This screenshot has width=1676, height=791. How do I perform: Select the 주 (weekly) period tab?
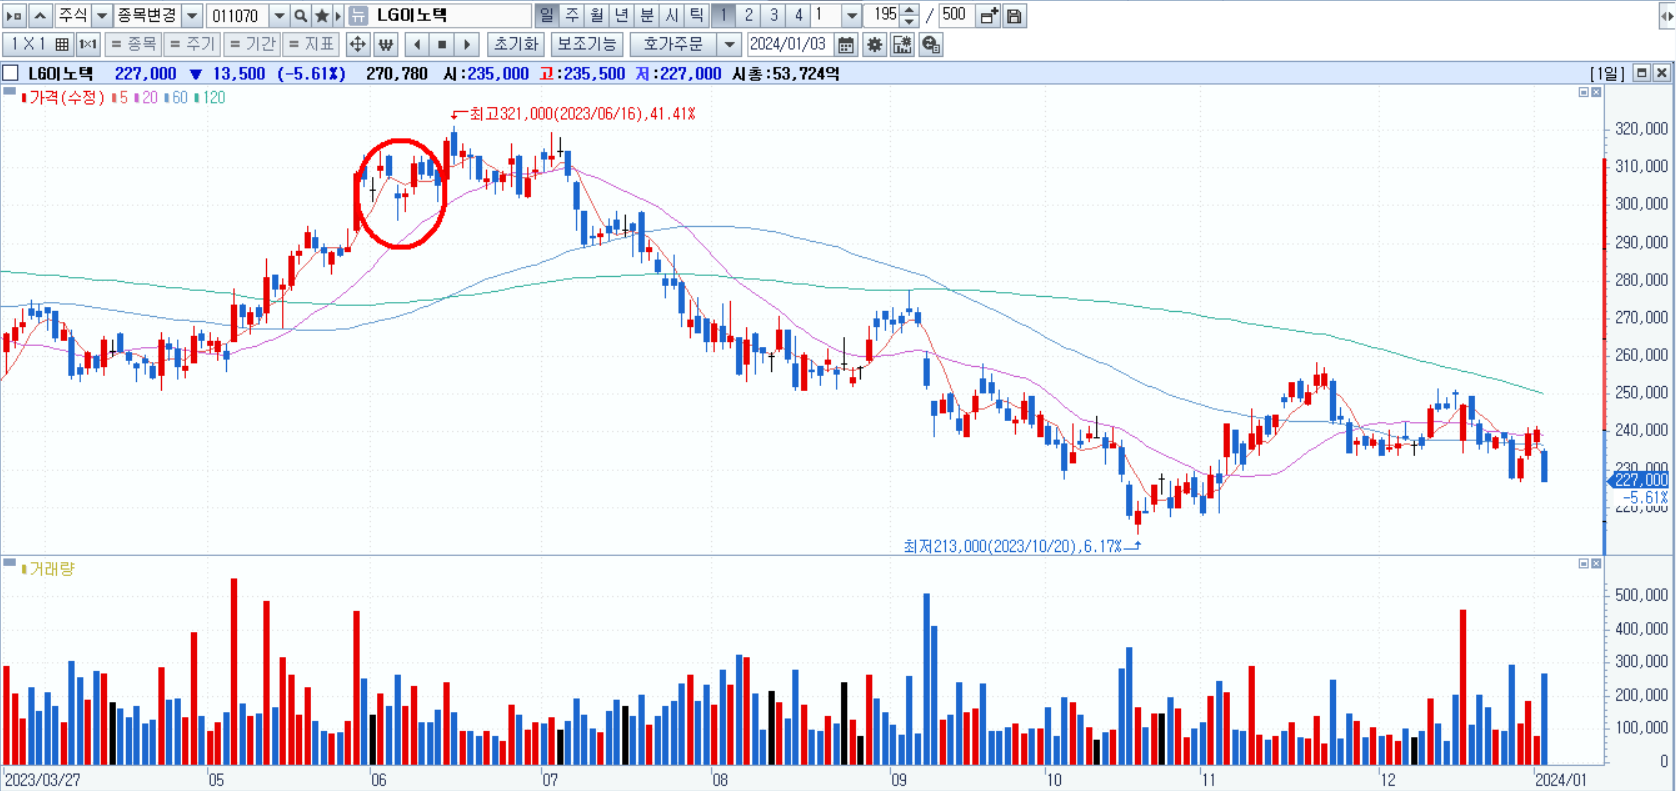click(571, 15)
